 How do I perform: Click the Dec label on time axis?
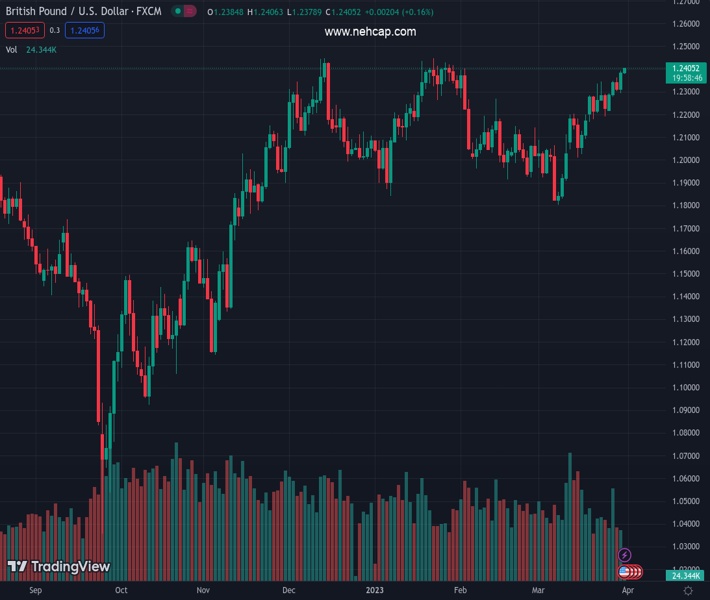[289, 591]
